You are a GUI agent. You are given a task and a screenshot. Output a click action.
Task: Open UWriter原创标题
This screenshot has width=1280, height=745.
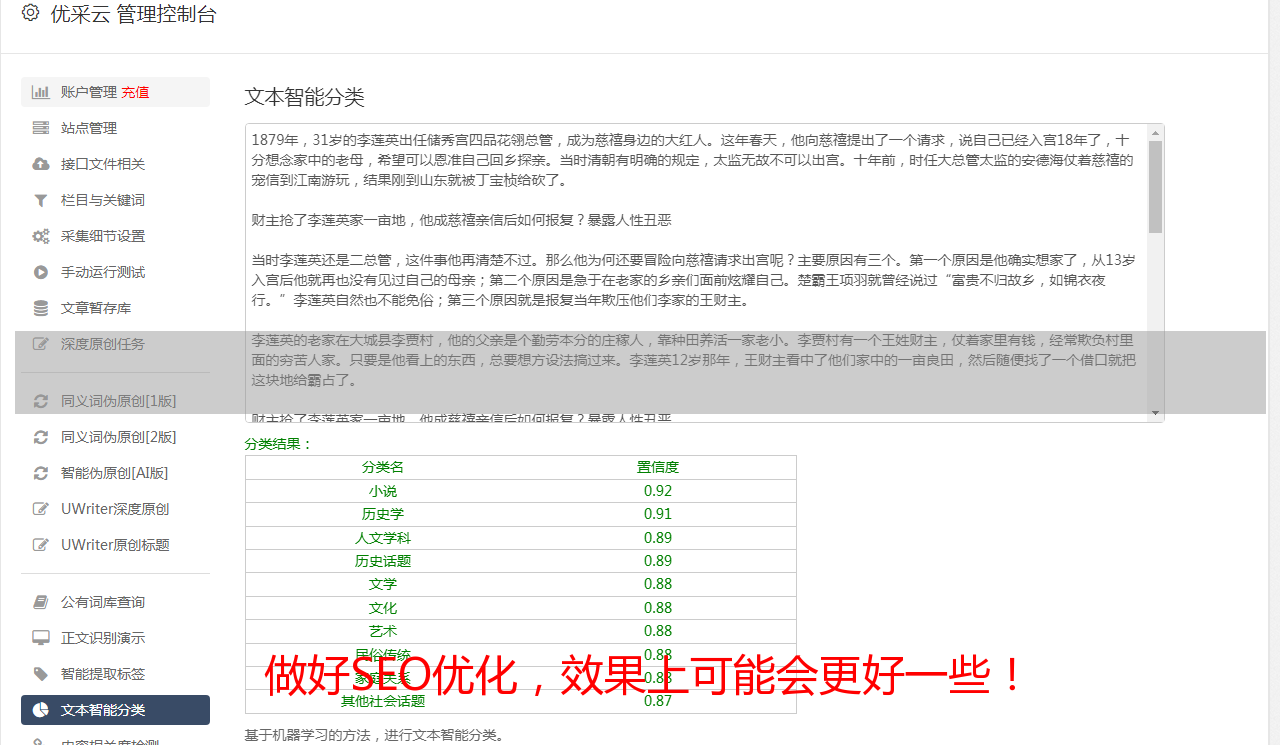[x=115, y=545]
